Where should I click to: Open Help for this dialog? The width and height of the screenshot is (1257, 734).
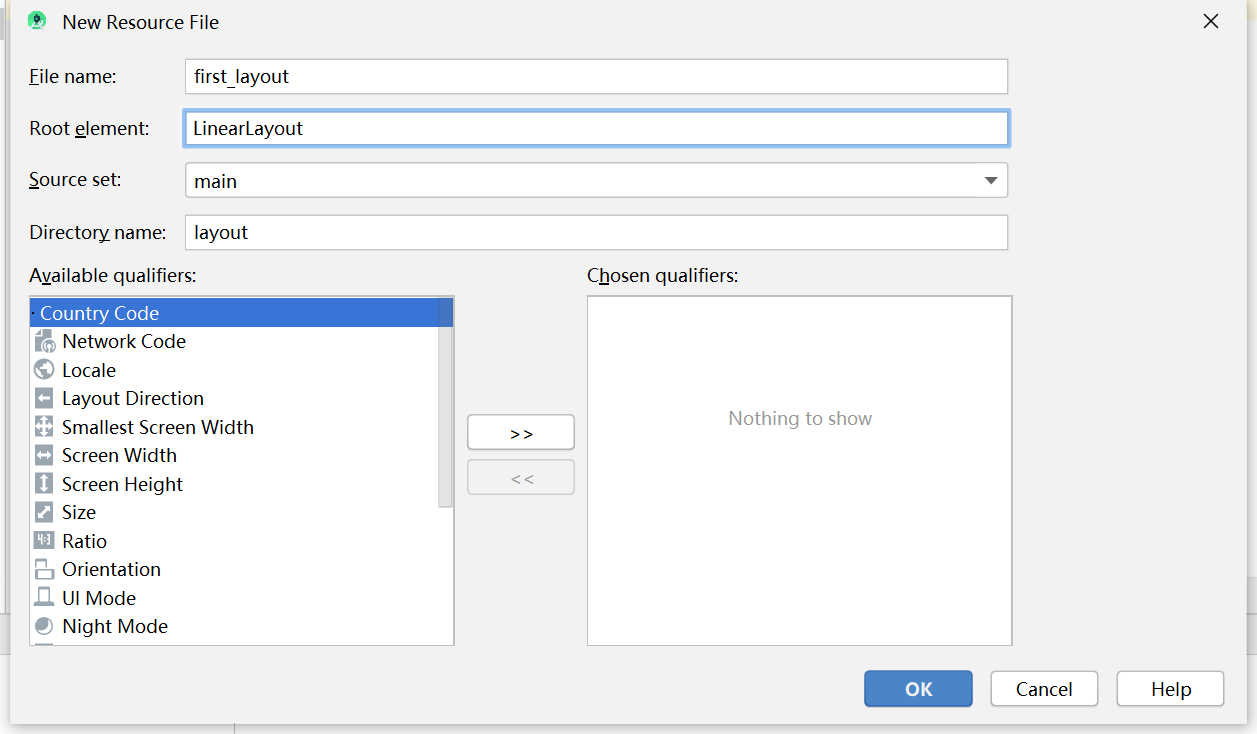[x=1170, y=689]
